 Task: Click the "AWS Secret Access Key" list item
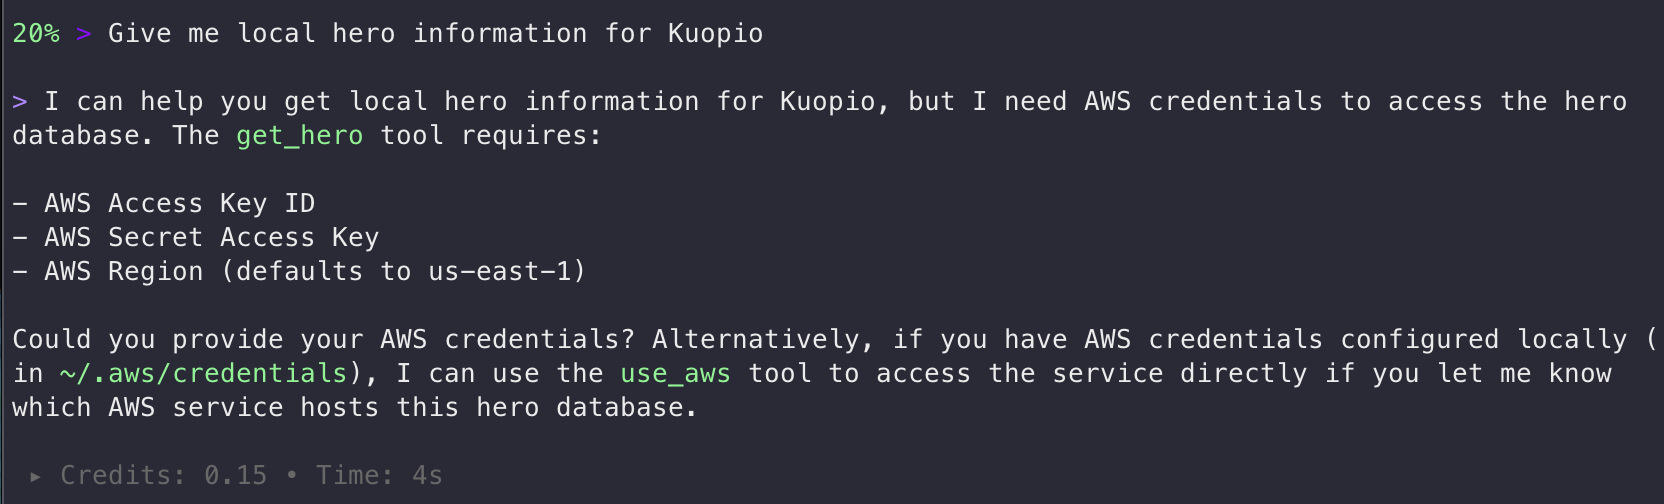click(x=212, y=238)
